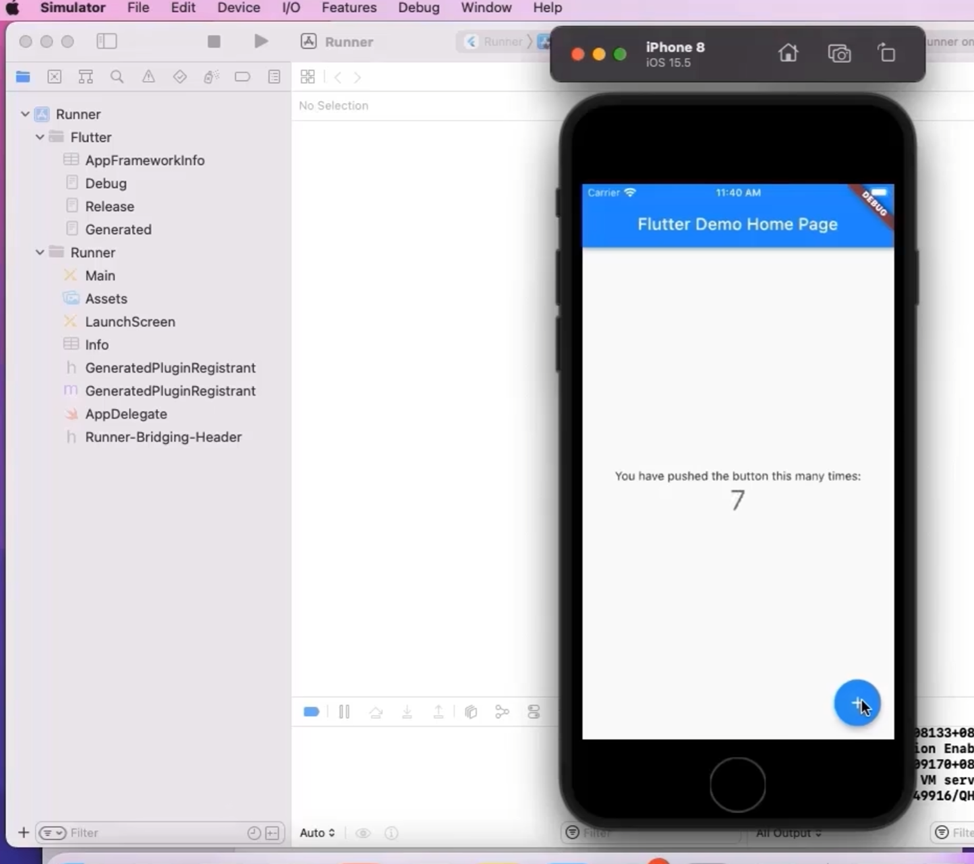Image resolution: width=974 pixels, height=864 pixels.
Task: Go back in editor history
Action: click(338, 77)
